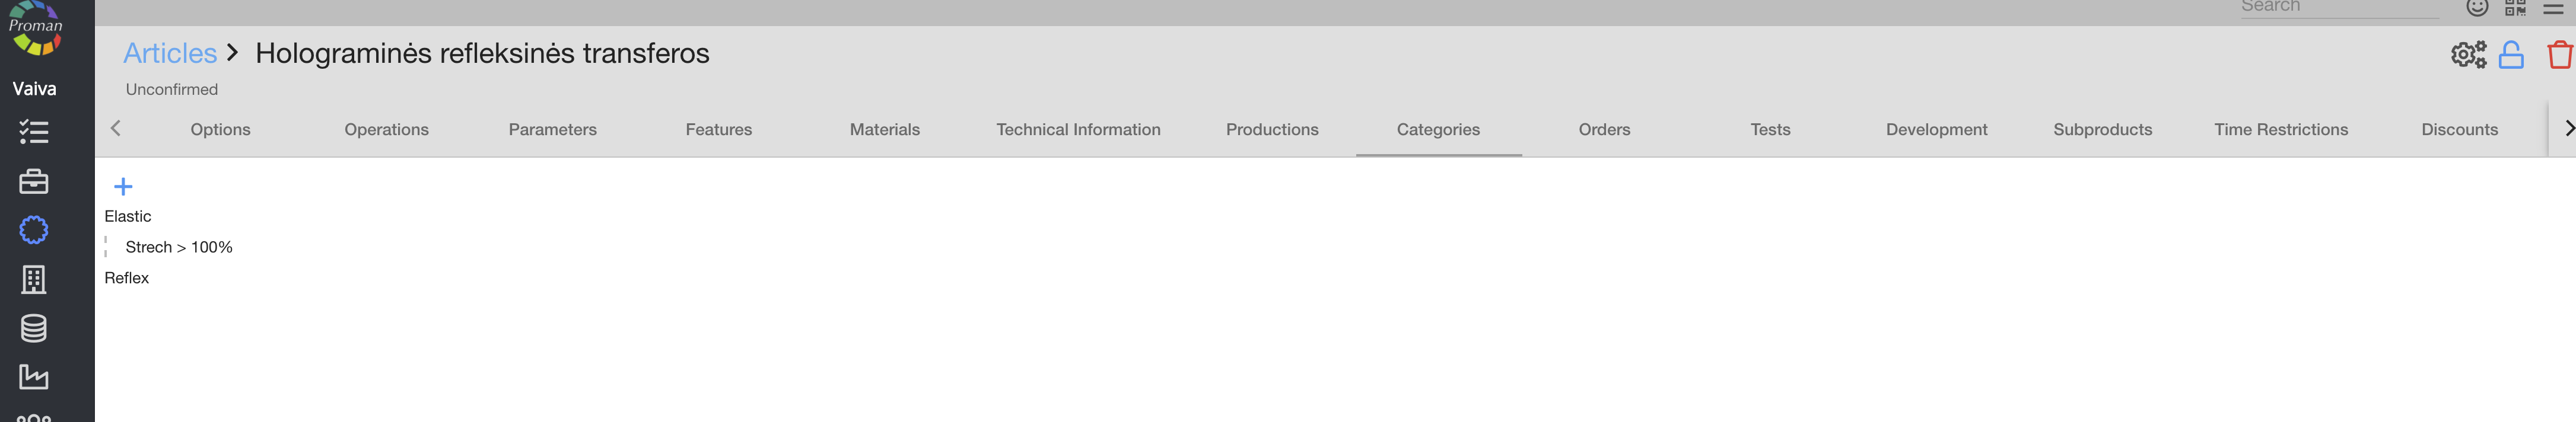Switch to the Materials tab
This screenshot has width=2576, height=422.
coord(884,129)
